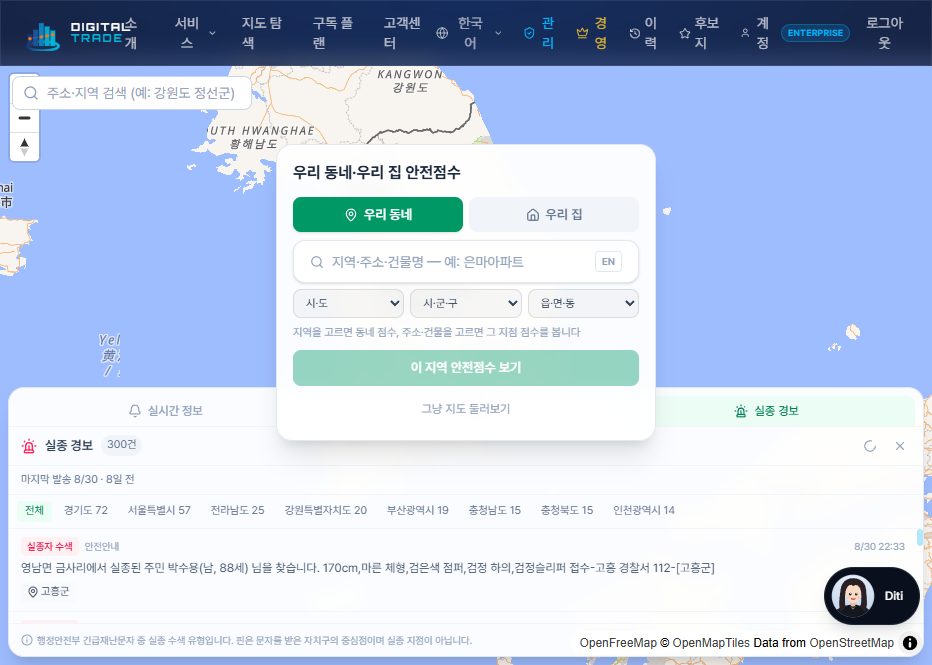
Task: Switch to 실종 경보 tab
Action: pyautogui.click(x=767, y=411)
